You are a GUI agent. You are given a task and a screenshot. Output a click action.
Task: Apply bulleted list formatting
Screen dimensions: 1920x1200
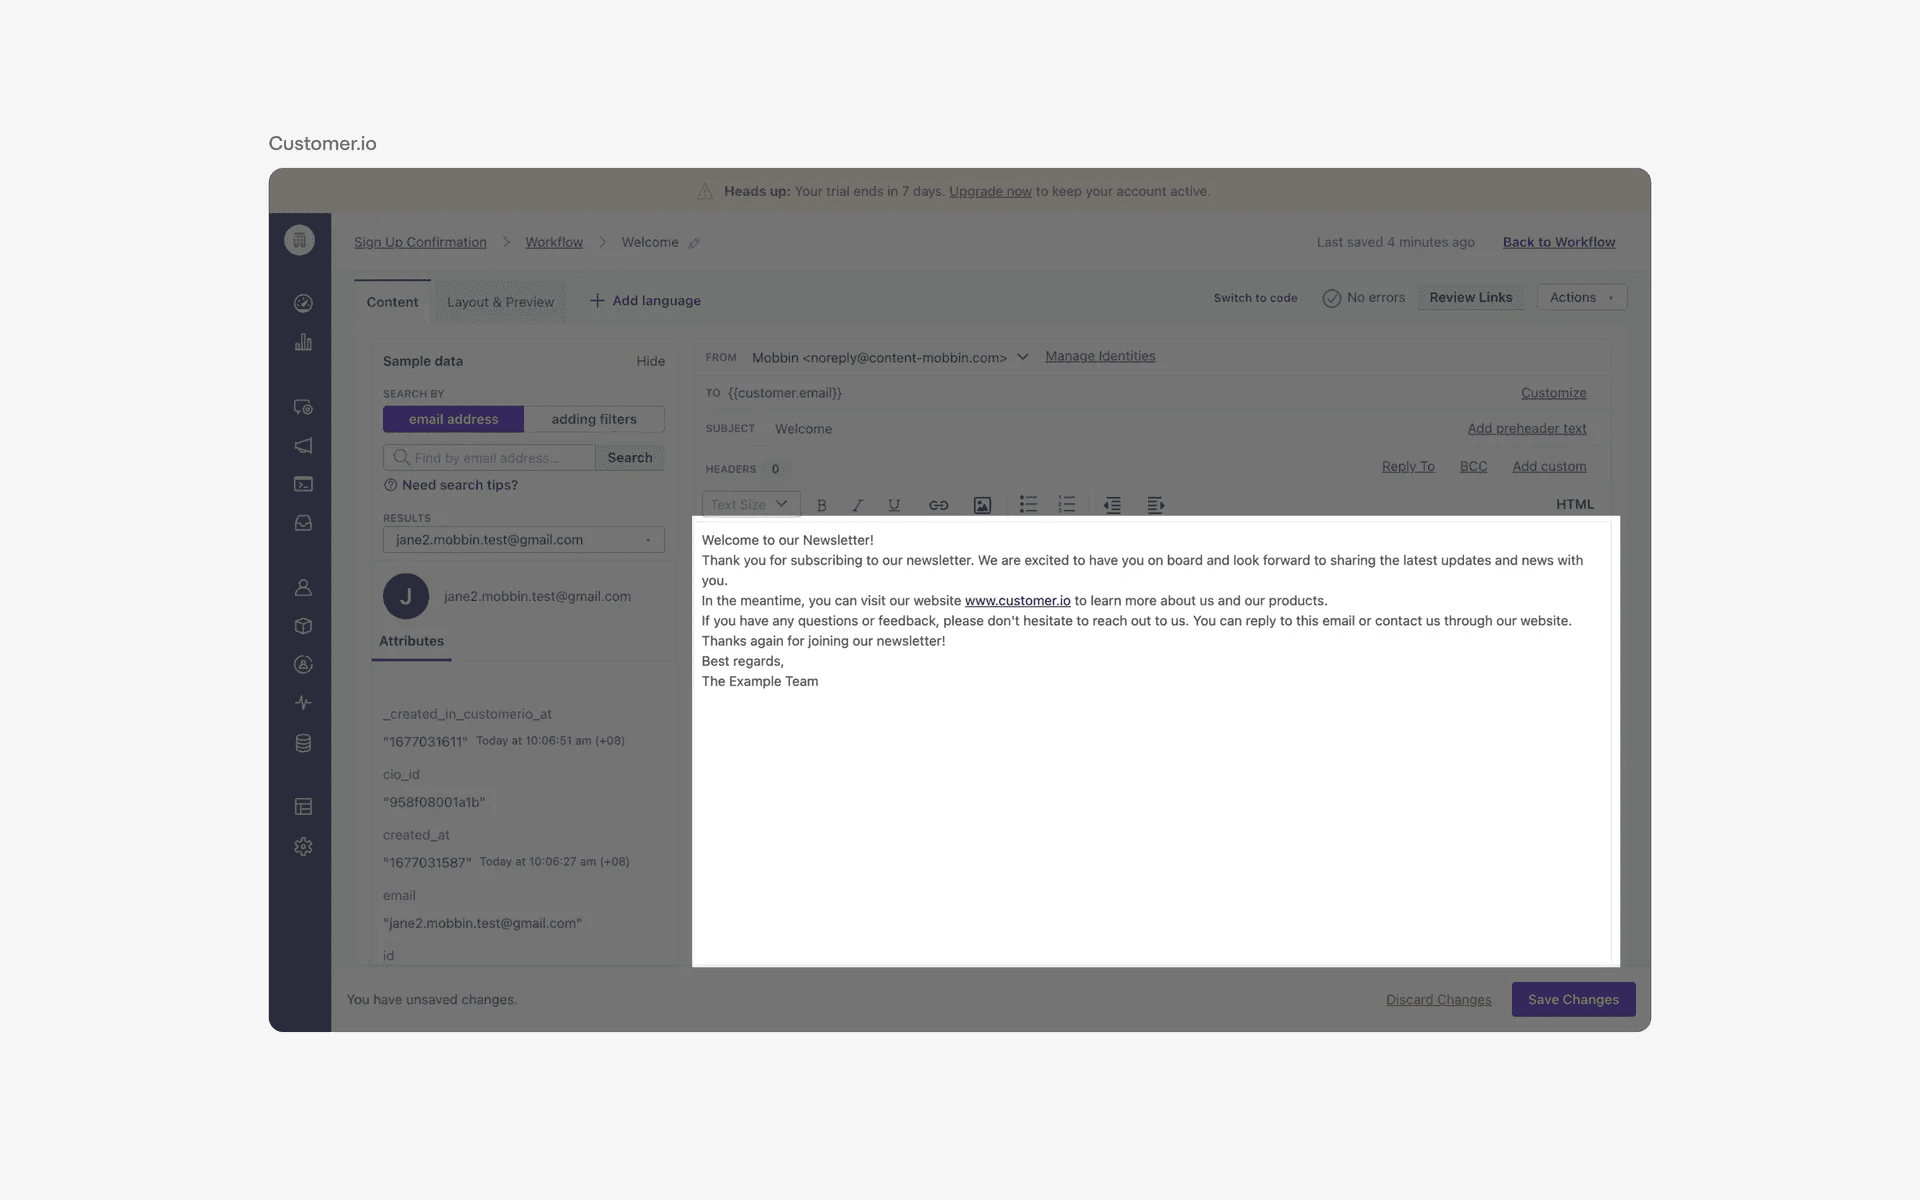coord(1028,505)
